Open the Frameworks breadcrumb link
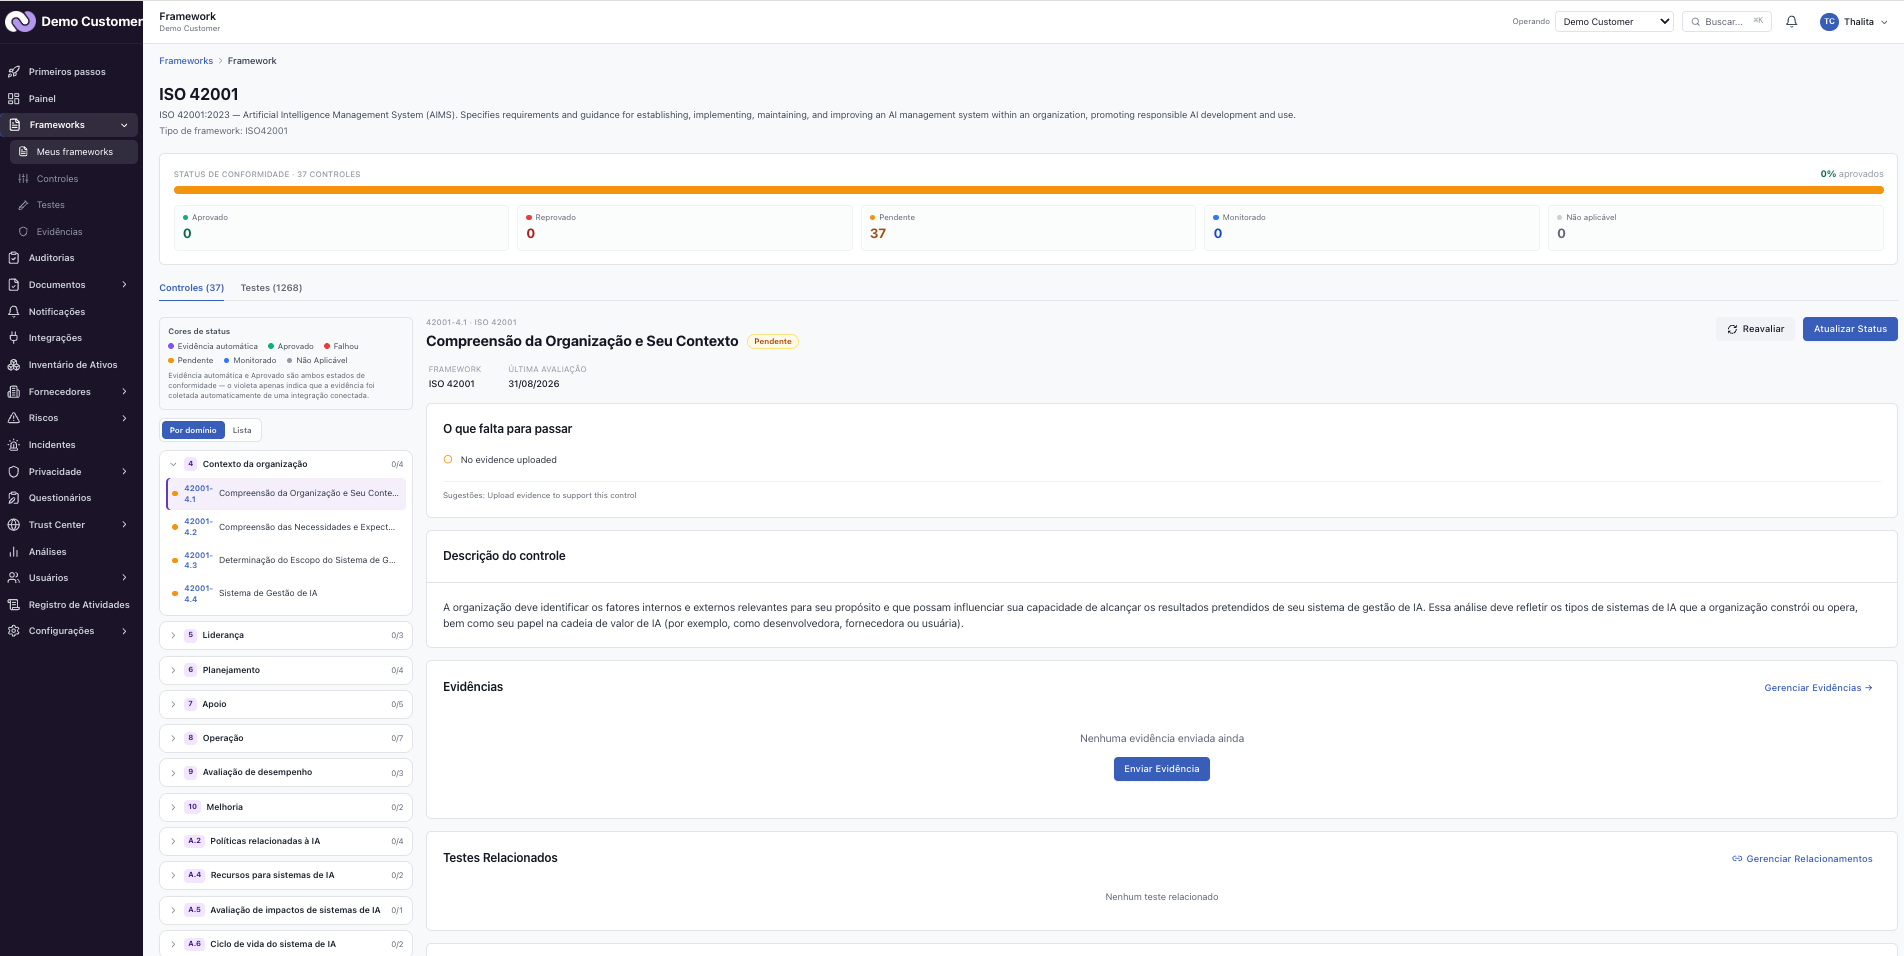 (x=186, y=61)
